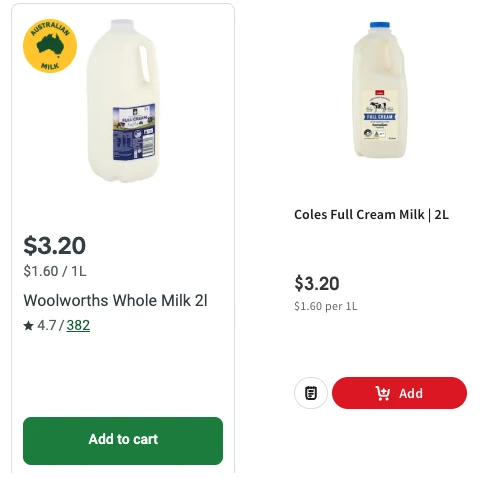Open the Coles Full Cream Milk 2L title
The width and height of the screenshot is (499, 478).
371,214
